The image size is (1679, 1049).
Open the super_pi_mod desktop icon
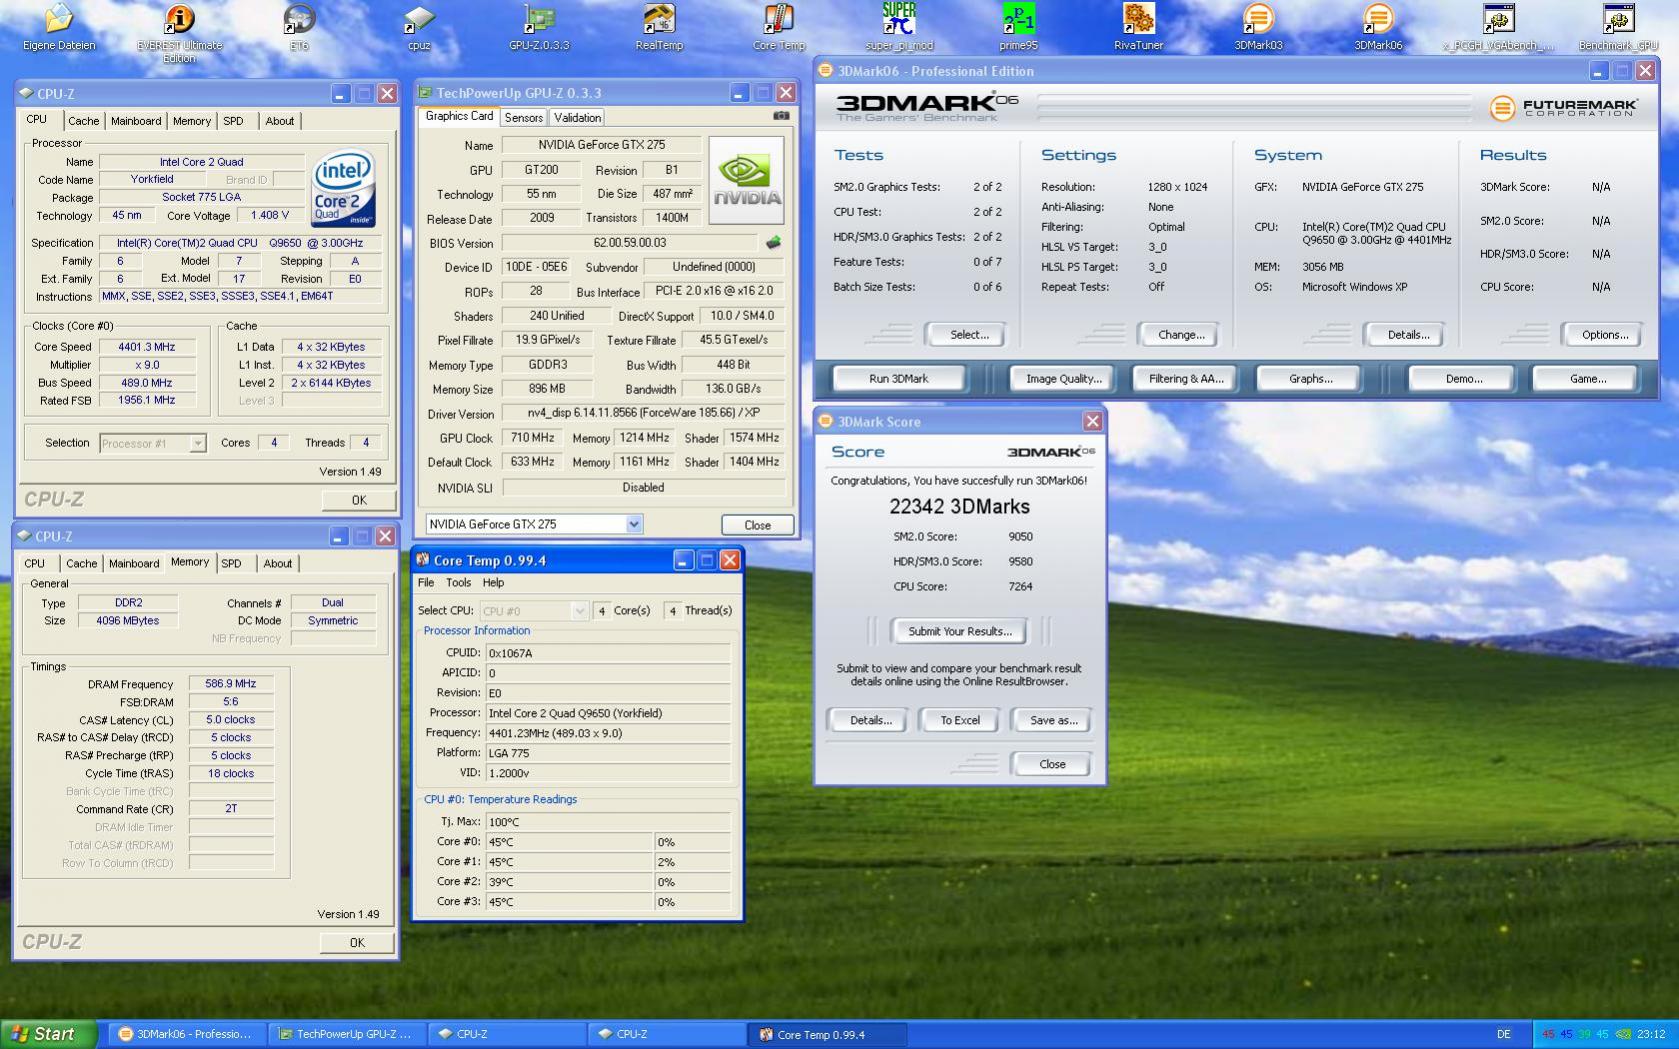coord(899,27)
